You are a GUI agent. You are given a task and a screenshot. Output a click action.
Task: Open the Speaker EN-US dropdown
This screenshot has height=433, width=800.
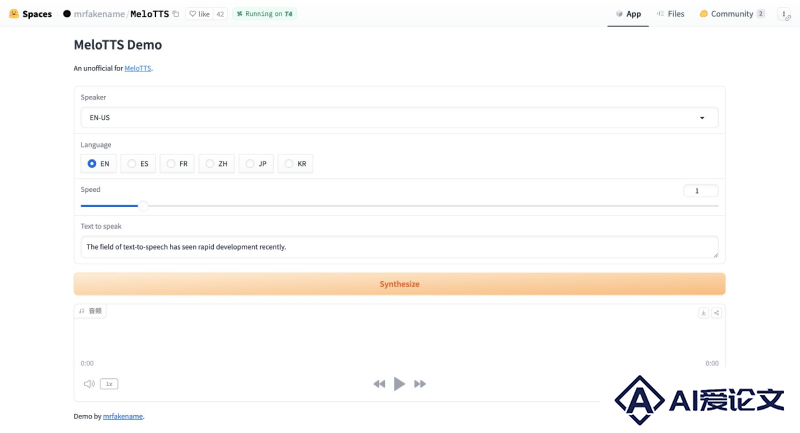click(399, 117)
